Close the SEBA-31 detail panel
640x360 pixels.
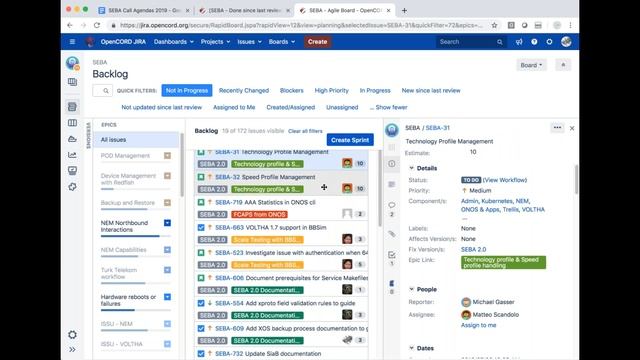click(572, 128)
